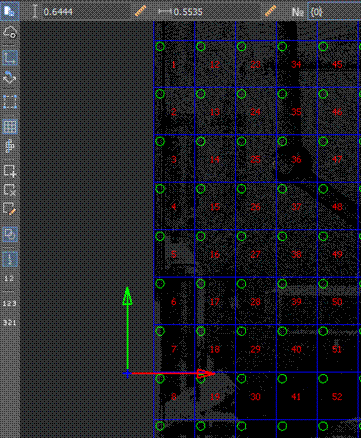This screenshot has height=439, width=361.
Task: Click the width field showing 0.5535
Action: click(217, 12)
